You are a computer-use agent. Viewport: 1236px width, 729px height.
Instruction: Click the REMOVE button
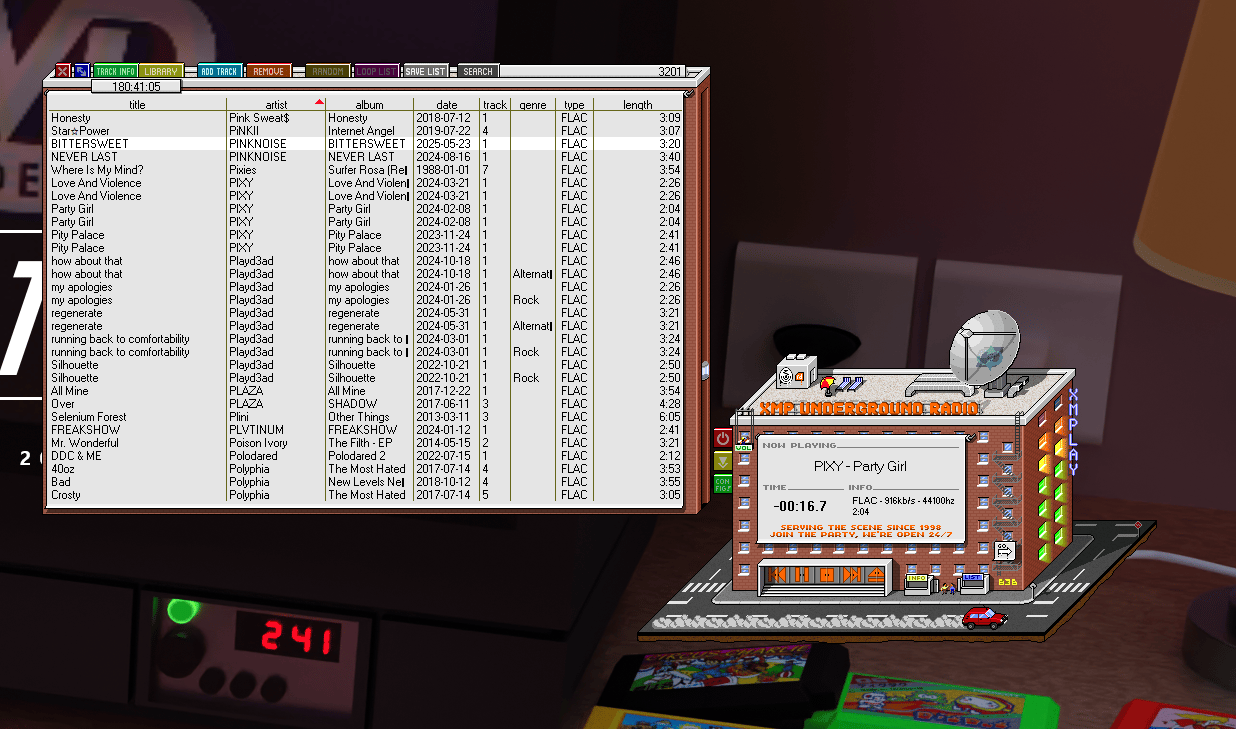point(268,72)
